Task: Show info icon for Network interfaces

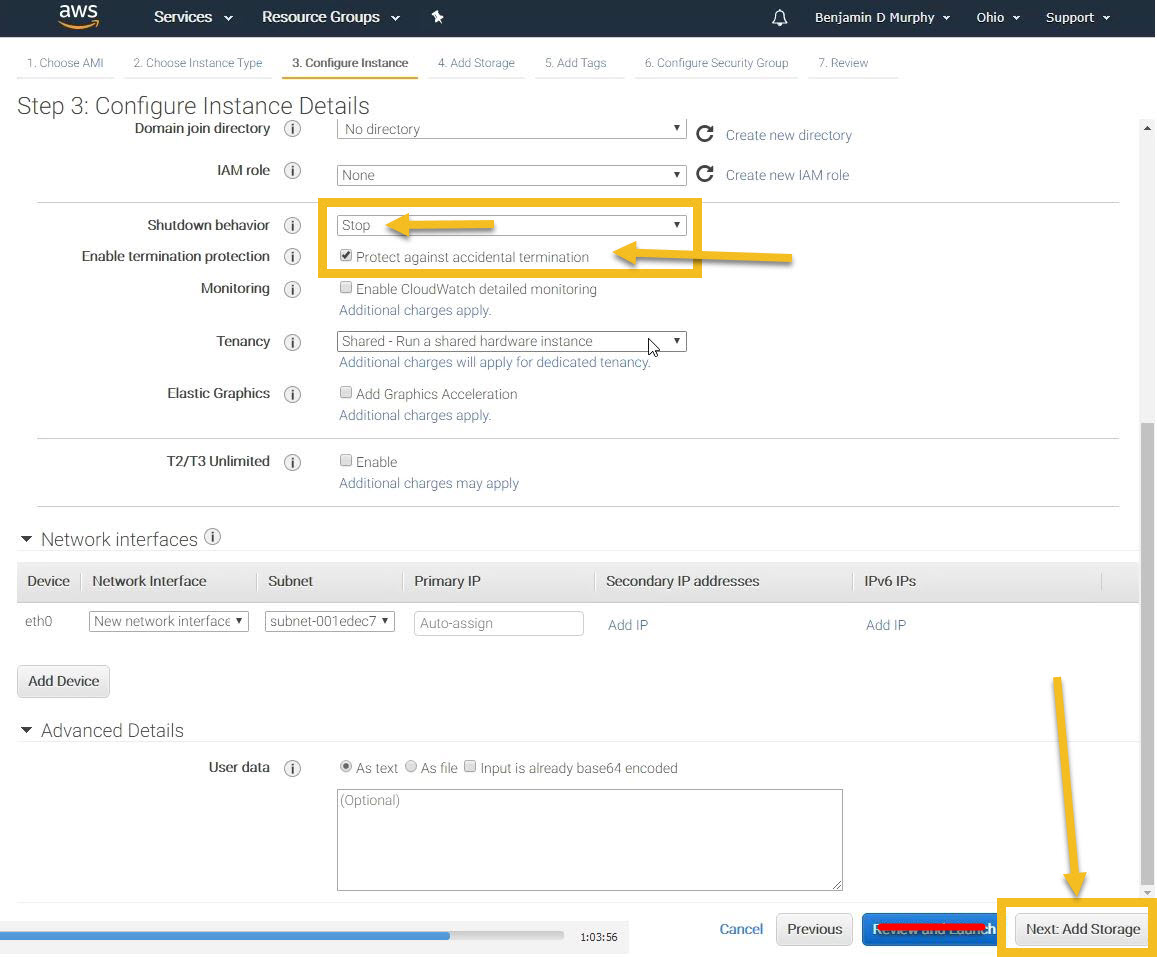Action: click(x=213, y=536)
